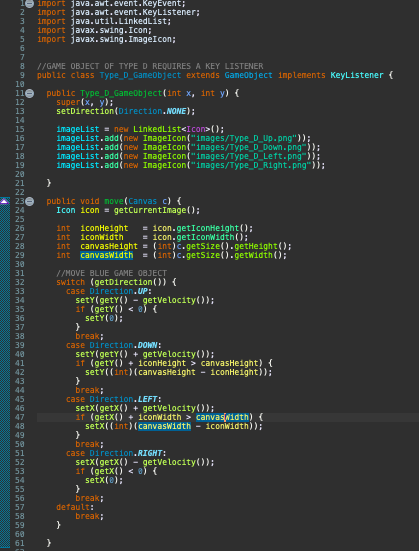The height and width of the screenshot is (551, 419).
Task: Click highlighted canvasWidth on line 48
Action: [x=165, y=426]
